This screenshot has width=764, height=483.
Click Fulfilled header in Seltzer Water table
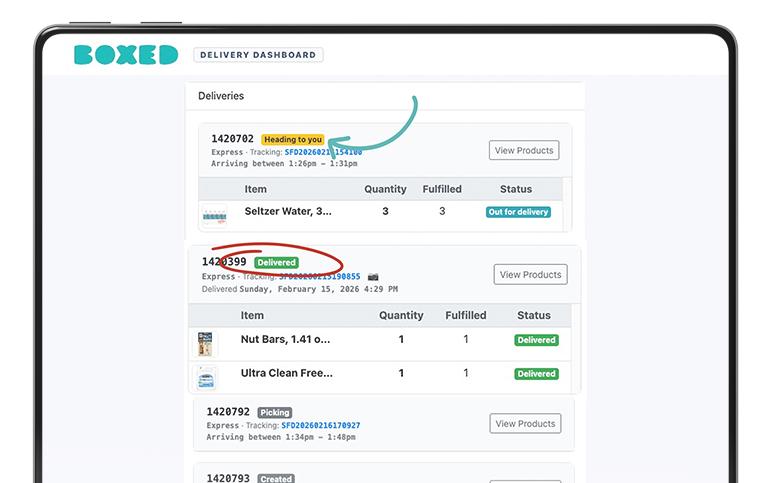(x=442, y=189)
